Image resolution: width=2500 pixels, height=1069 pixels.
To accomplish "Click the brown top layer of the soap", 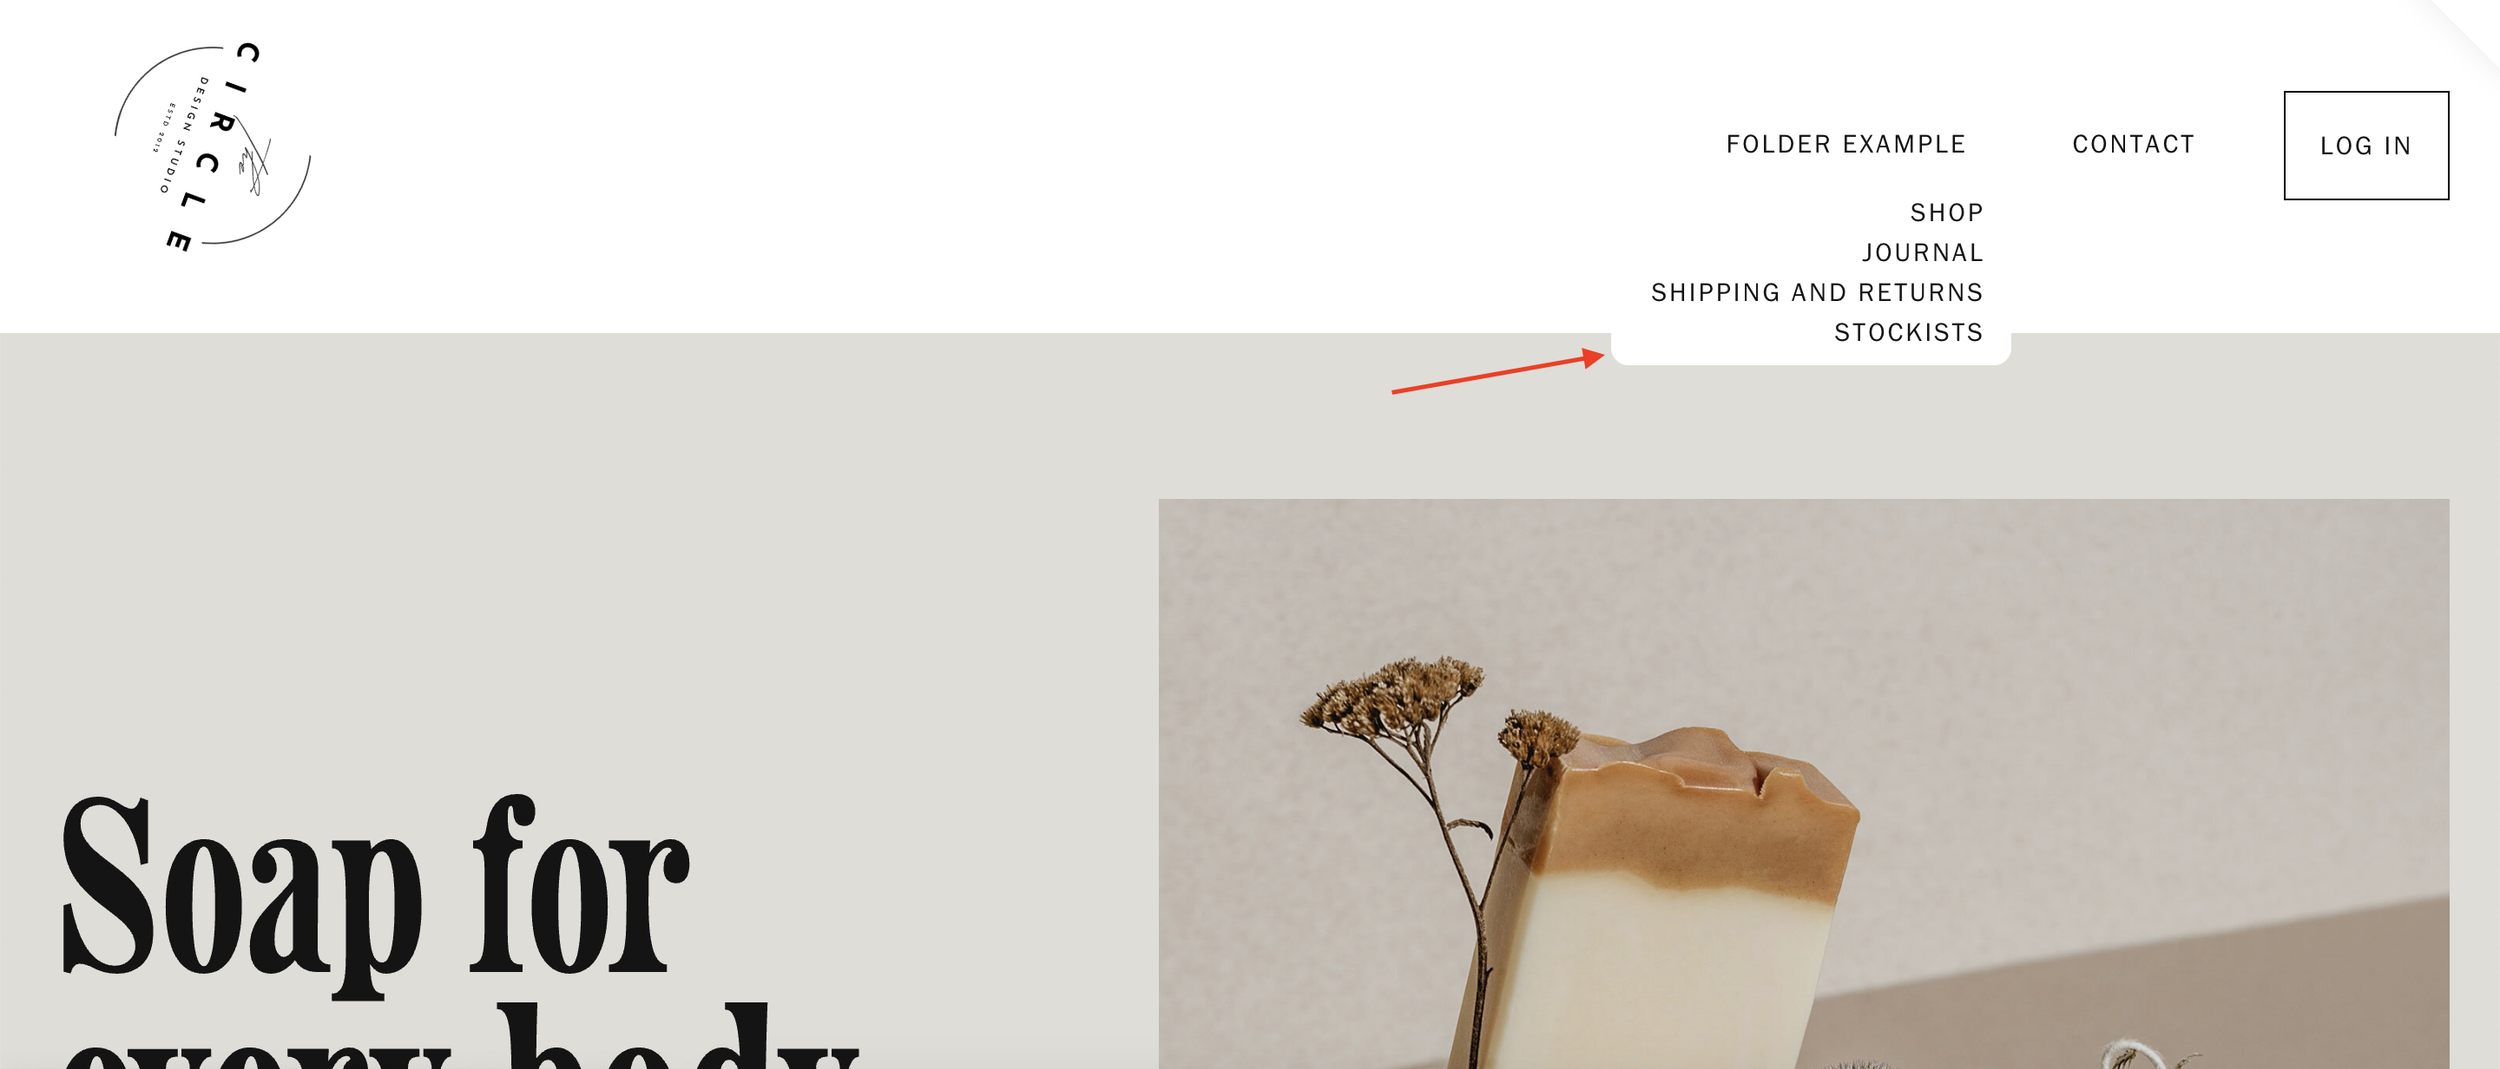I will (x=1700, y=810).
